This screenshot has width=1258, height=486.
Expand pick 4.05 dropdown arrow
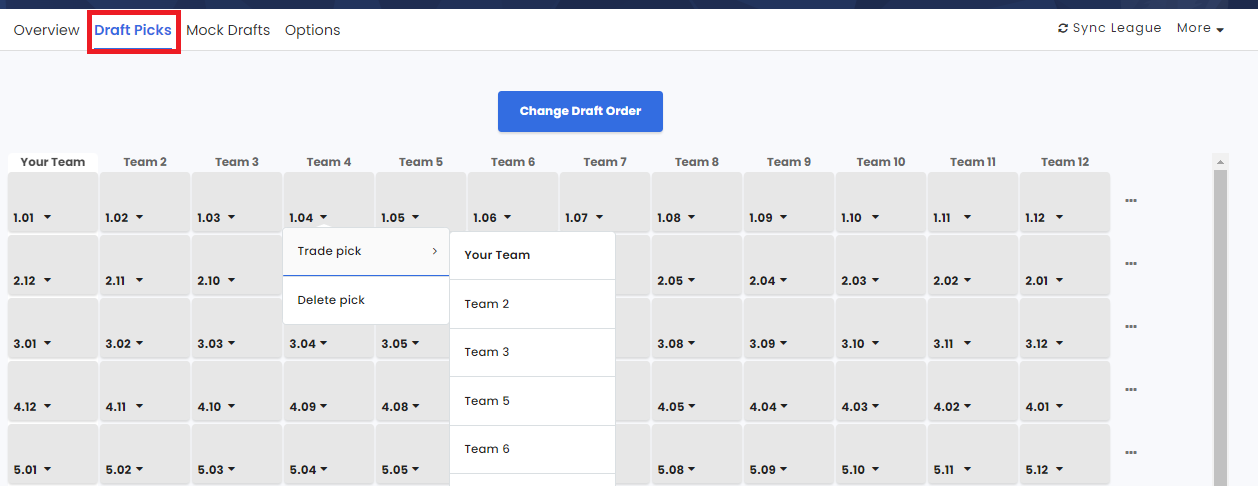(x=693, y=407)
